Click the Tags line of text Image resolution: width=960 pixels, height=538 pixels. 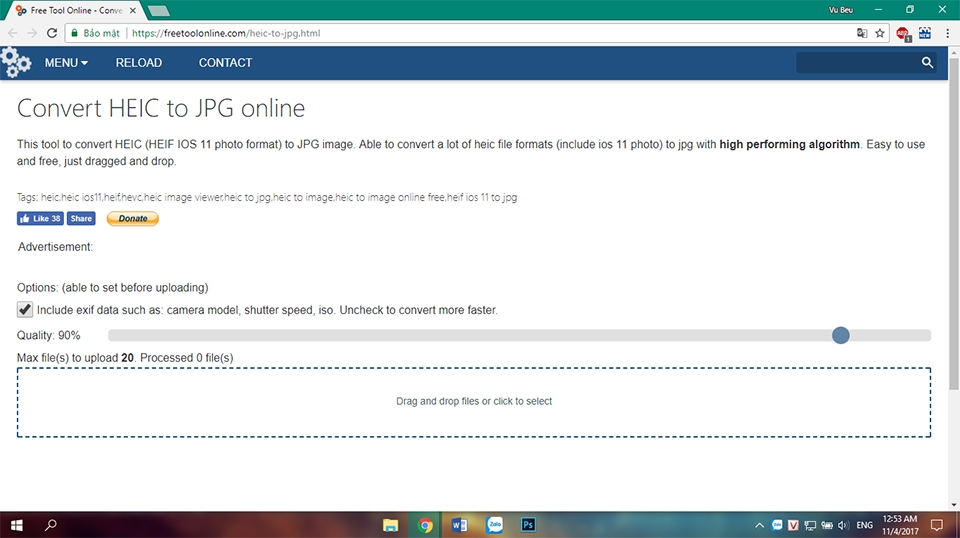267,197
